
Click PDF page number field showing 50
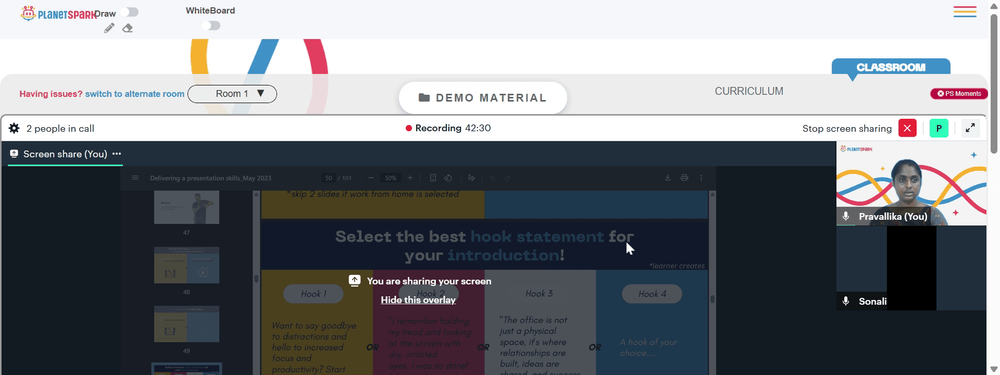329,178
